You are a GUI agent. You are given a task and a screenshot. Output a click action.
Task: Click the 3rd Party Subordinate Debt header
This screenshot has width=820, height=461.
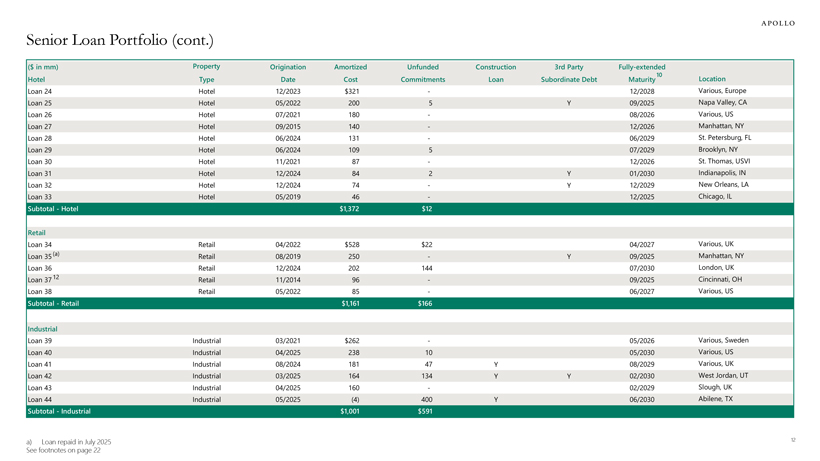tap(568, 73)
